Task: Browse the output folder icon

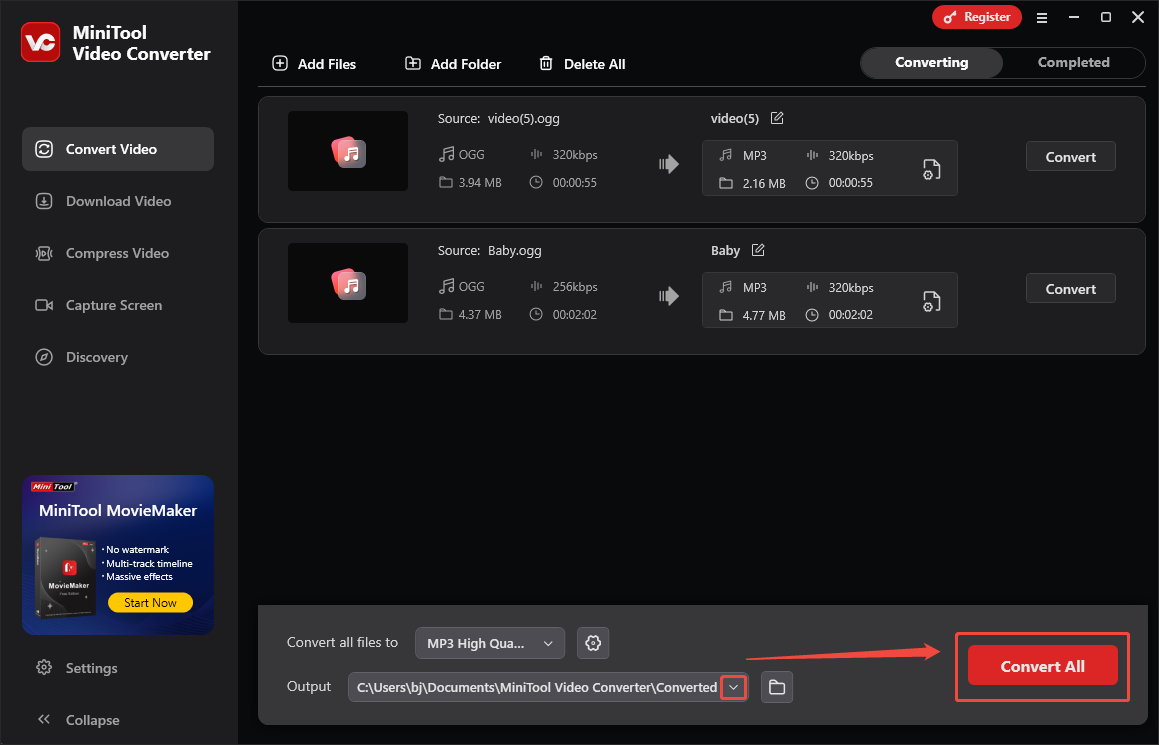Action: [777, 687]
